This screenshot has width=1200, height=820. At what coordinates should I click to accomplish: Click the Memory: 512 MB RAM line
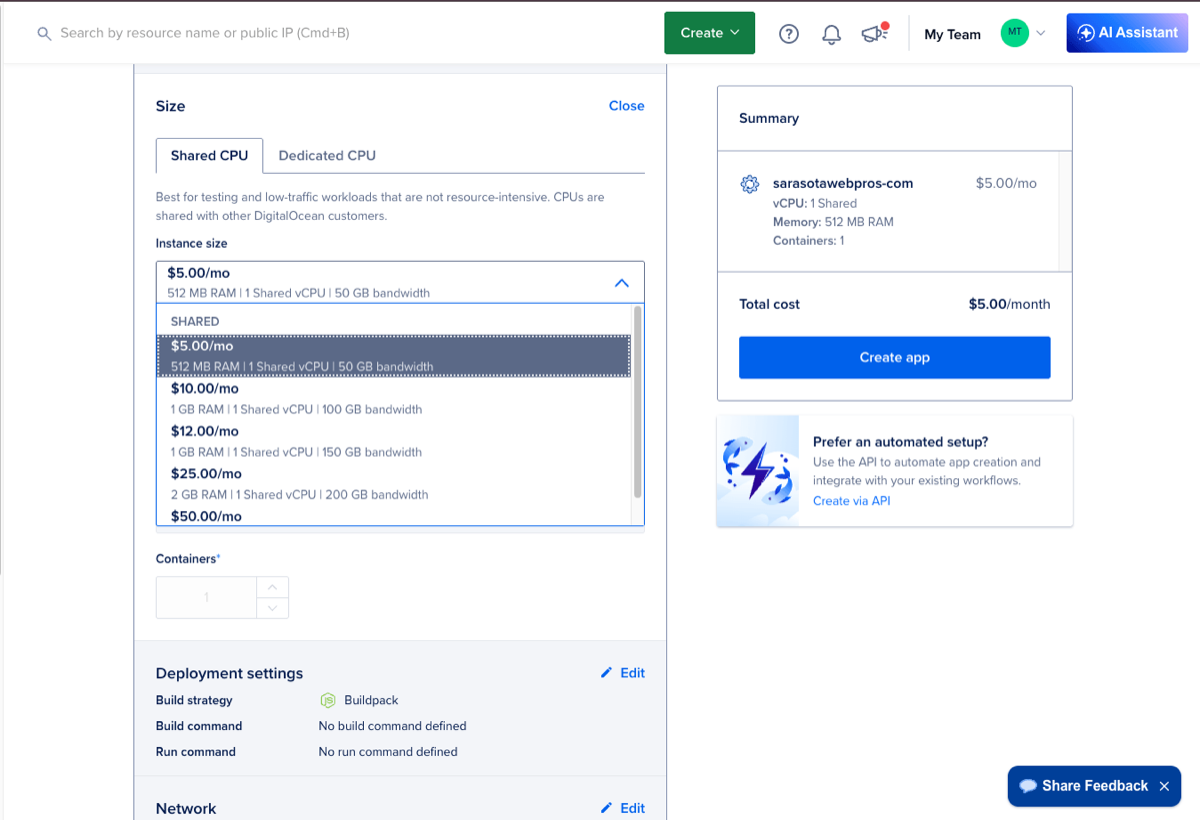coord(833,222)
